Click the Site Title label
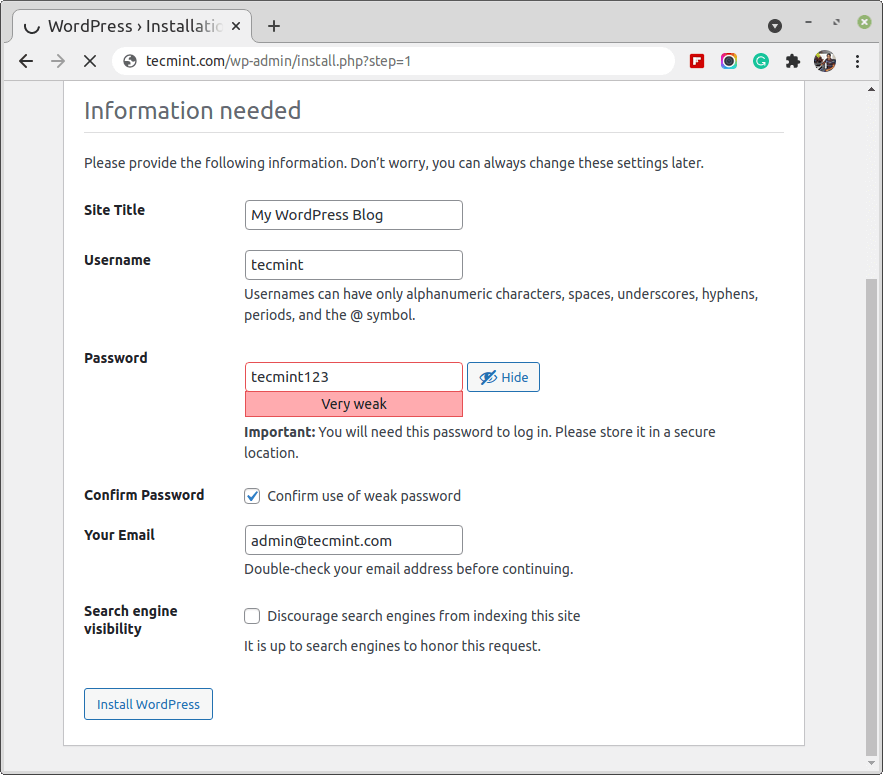 pos(114,210)
